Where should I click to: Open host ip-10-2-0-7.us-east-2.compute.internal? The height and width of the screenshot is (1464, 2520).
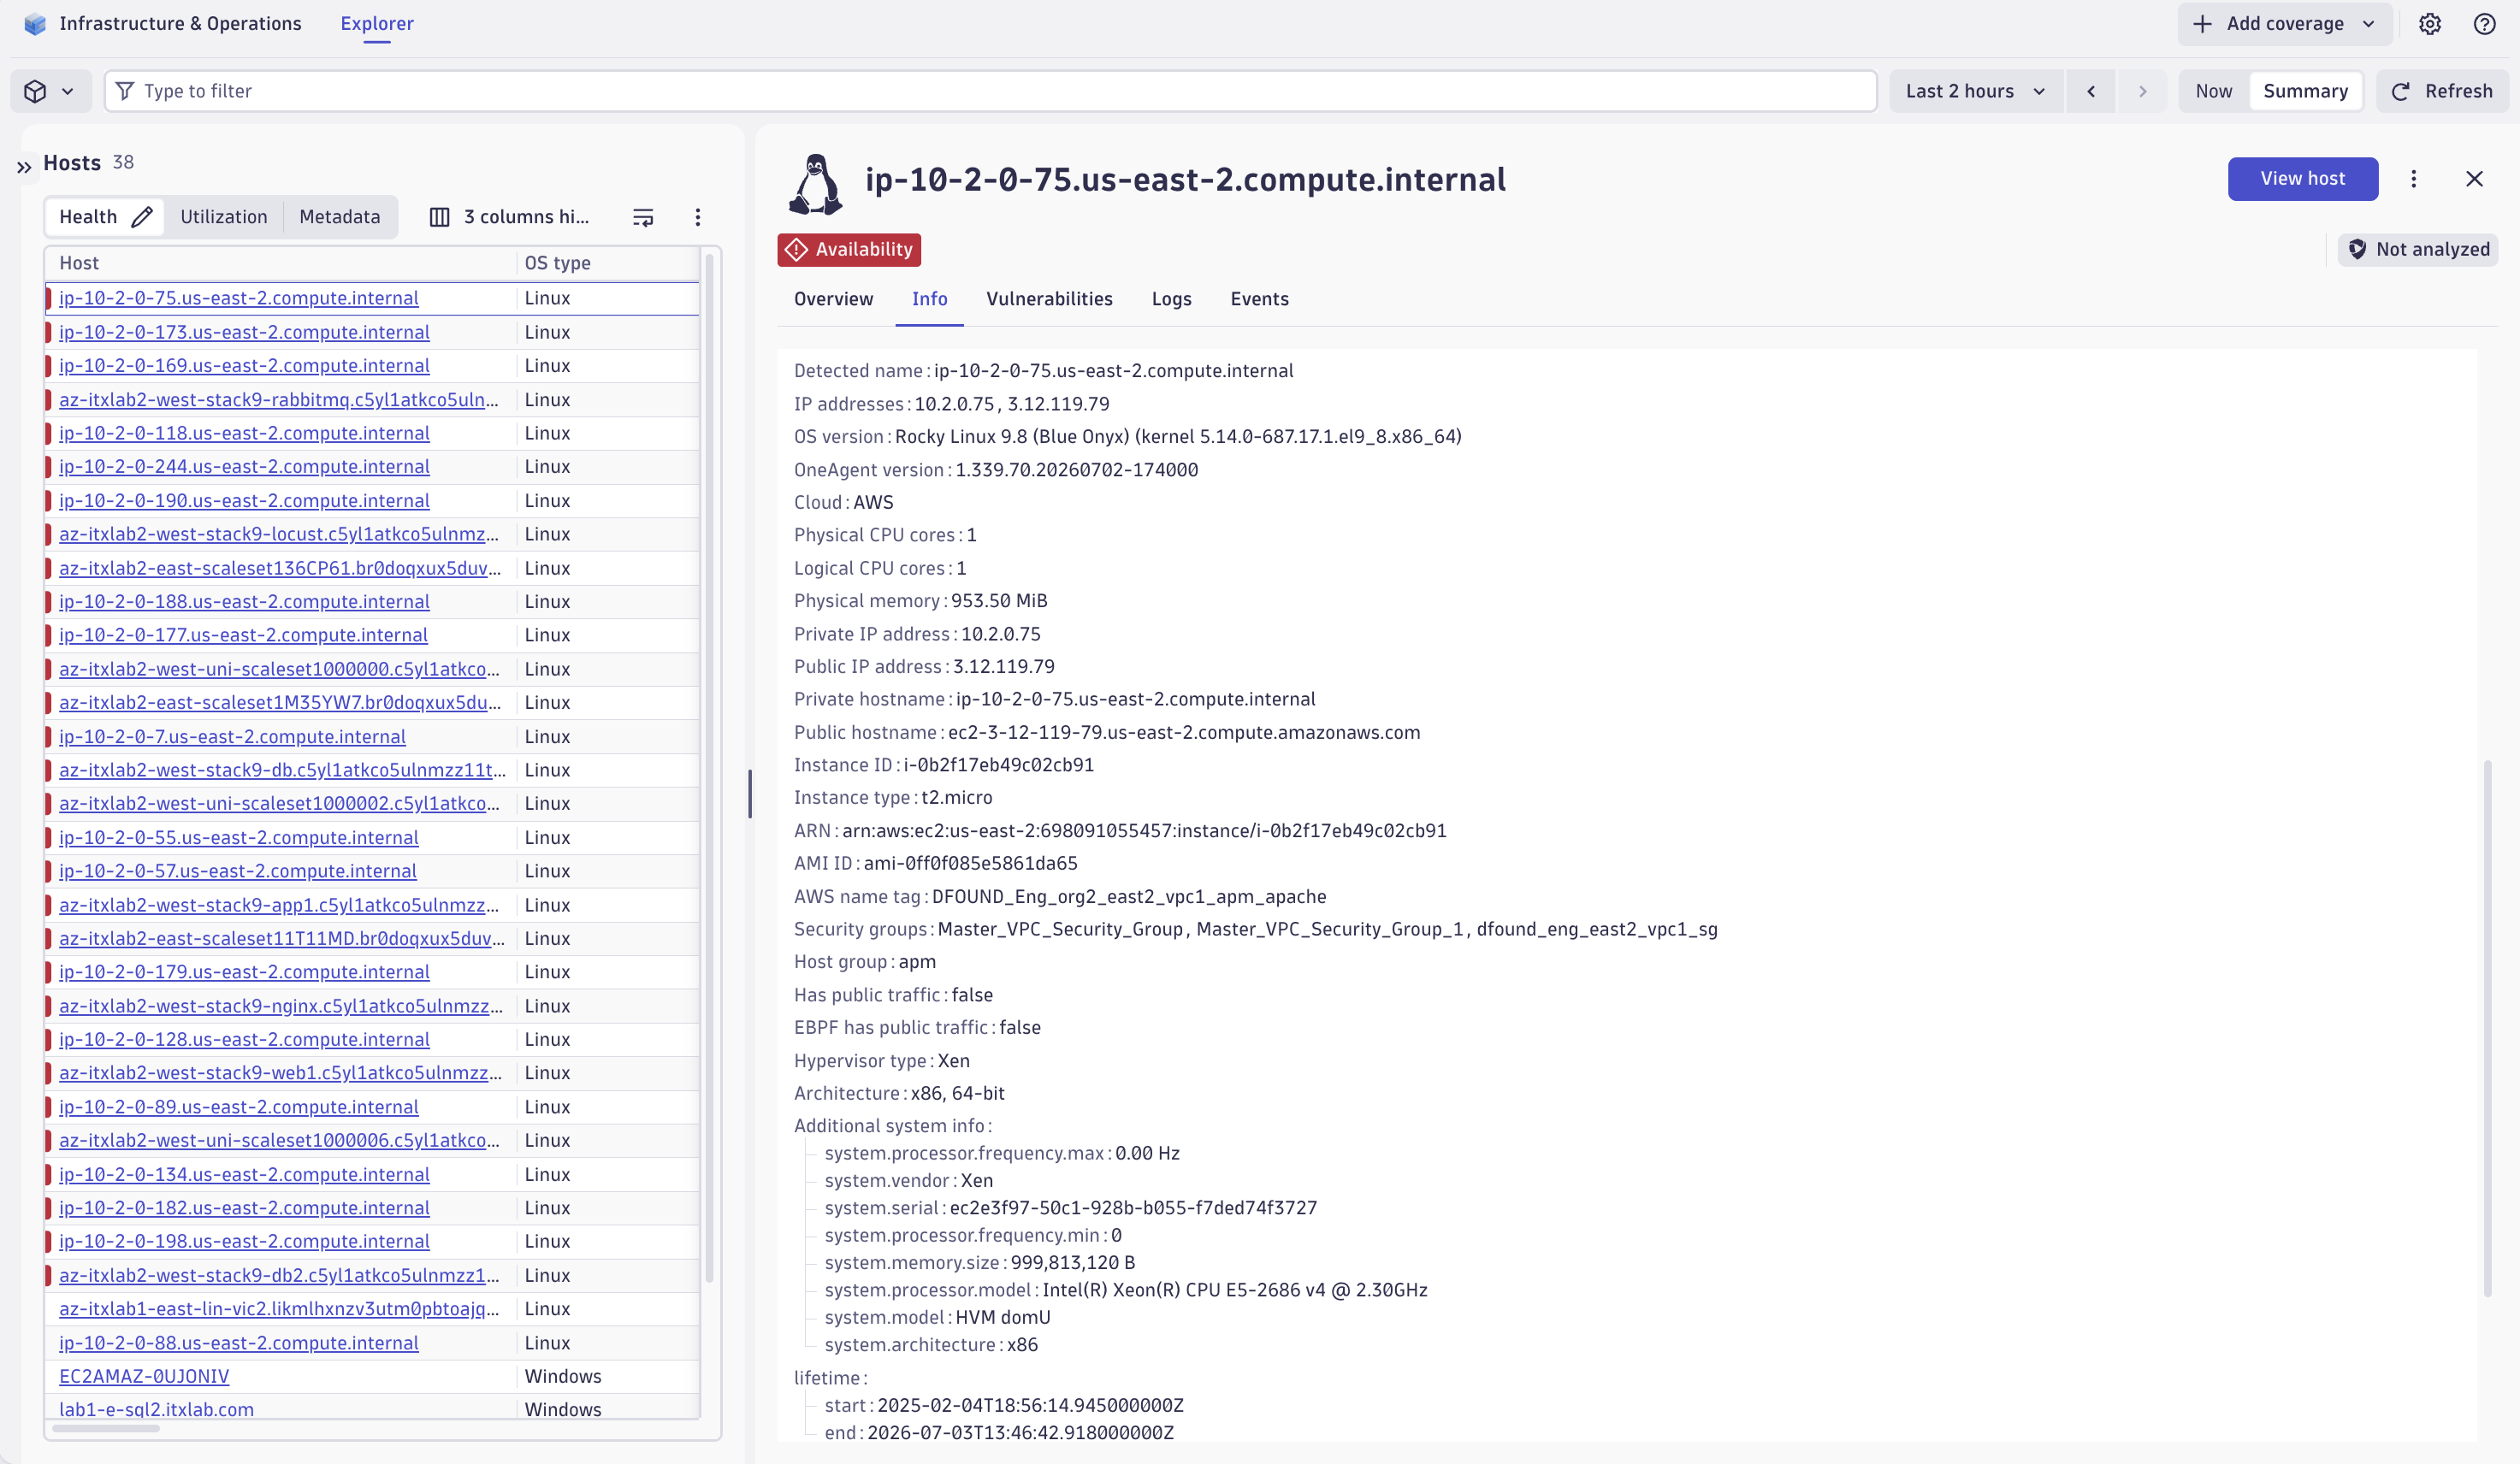232,737
